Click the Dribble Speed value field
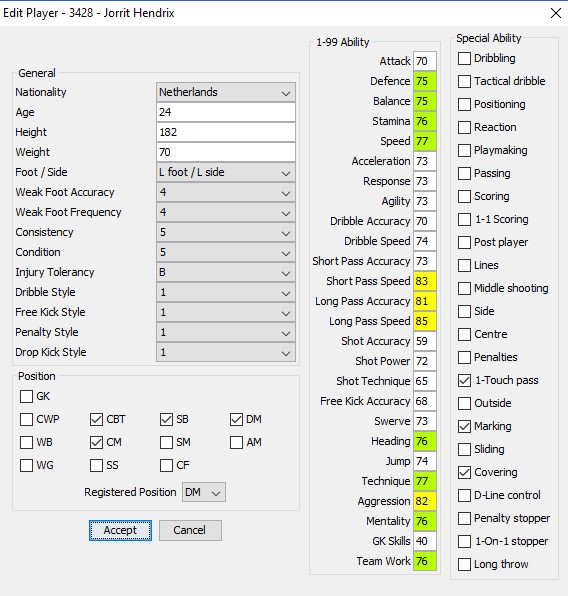Viewport: 568px width, 596px height. click(x=425, y=241)
